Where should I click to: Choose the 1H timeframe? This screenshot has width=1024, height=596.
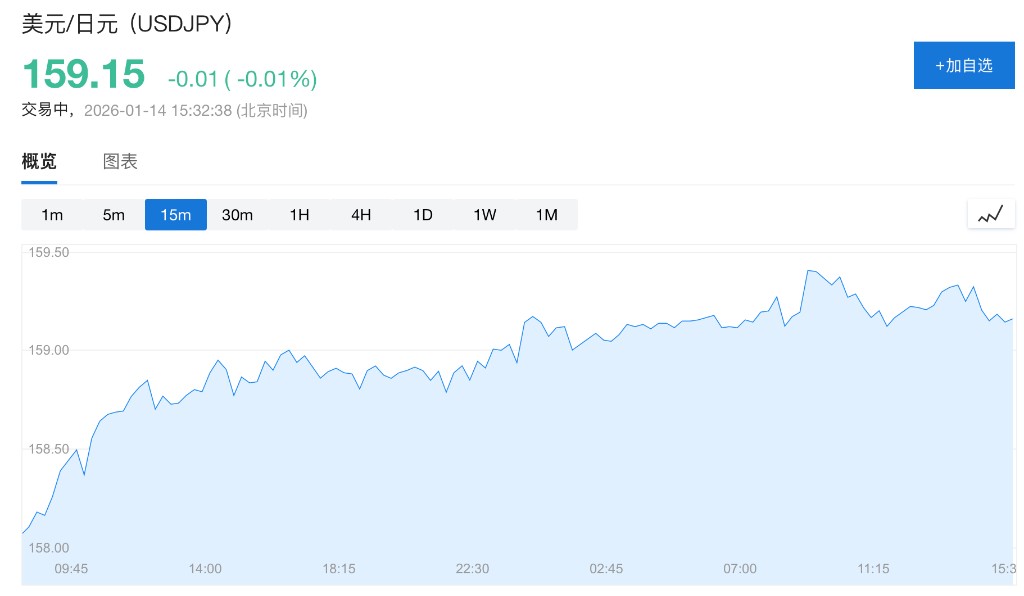tap(299, 215)
